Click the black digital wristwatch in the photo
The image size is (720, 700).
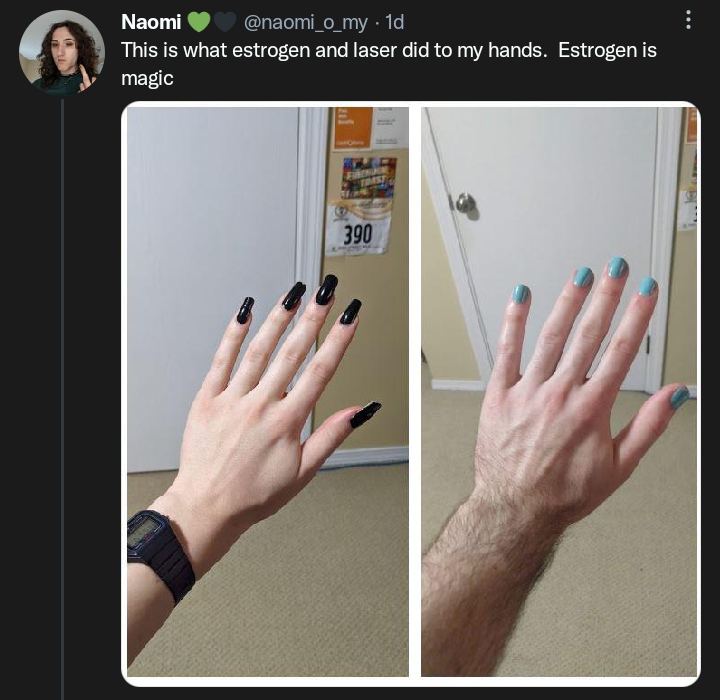pyautogui.click(x=160, y=553)
